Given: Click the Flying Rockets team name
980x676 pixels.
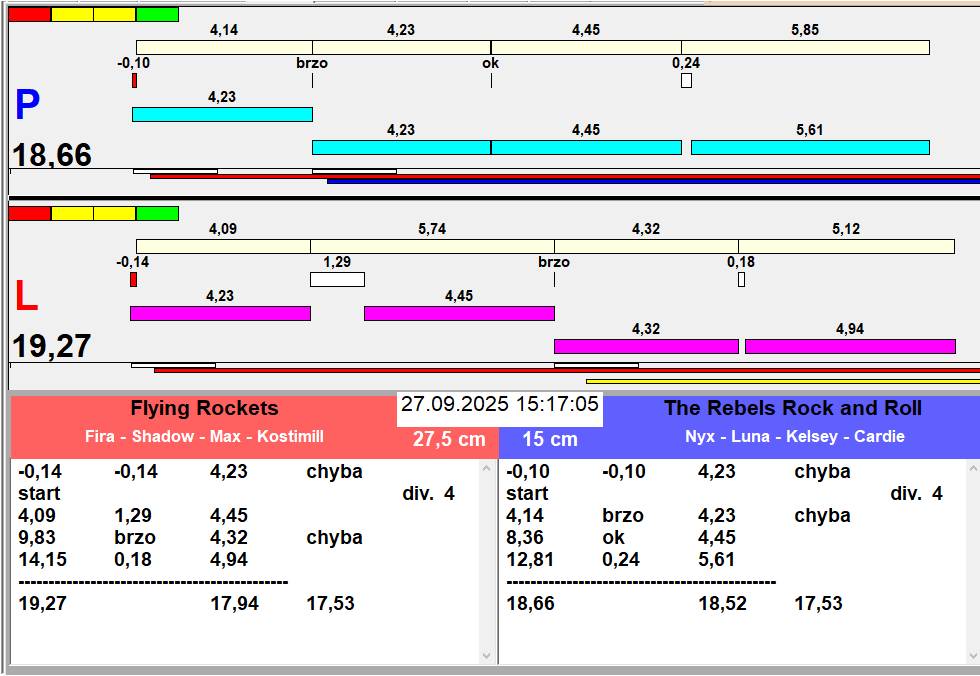Looking at the screenshot, I should click(204, 408).
